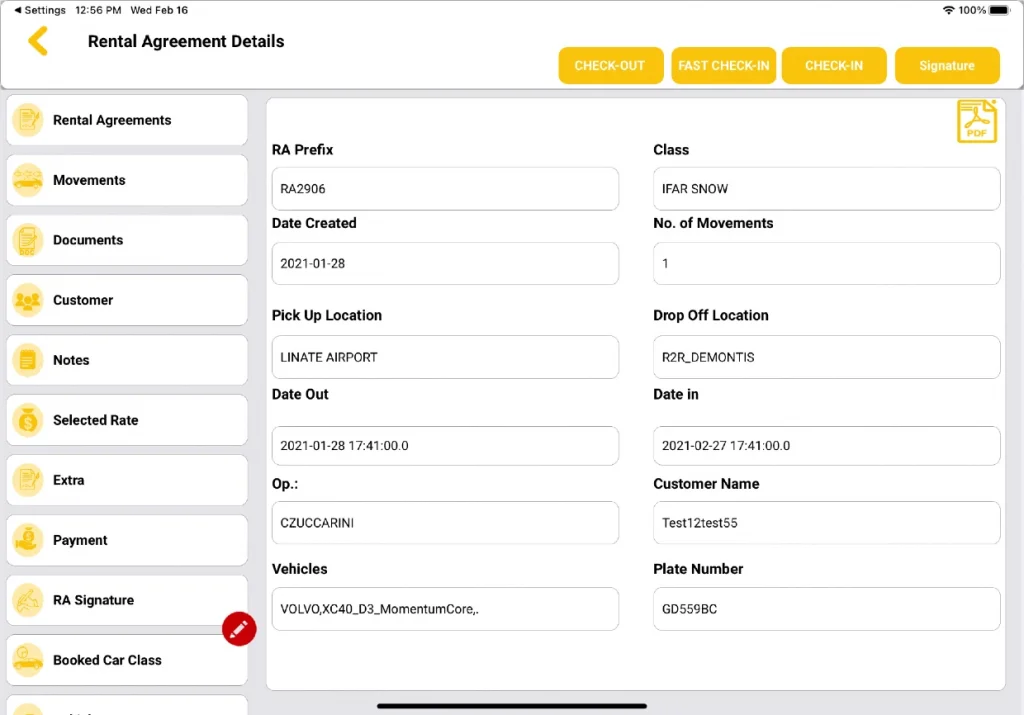Click the FAST CHECK-IN button

pyautogui.click(x=723, y=65)
